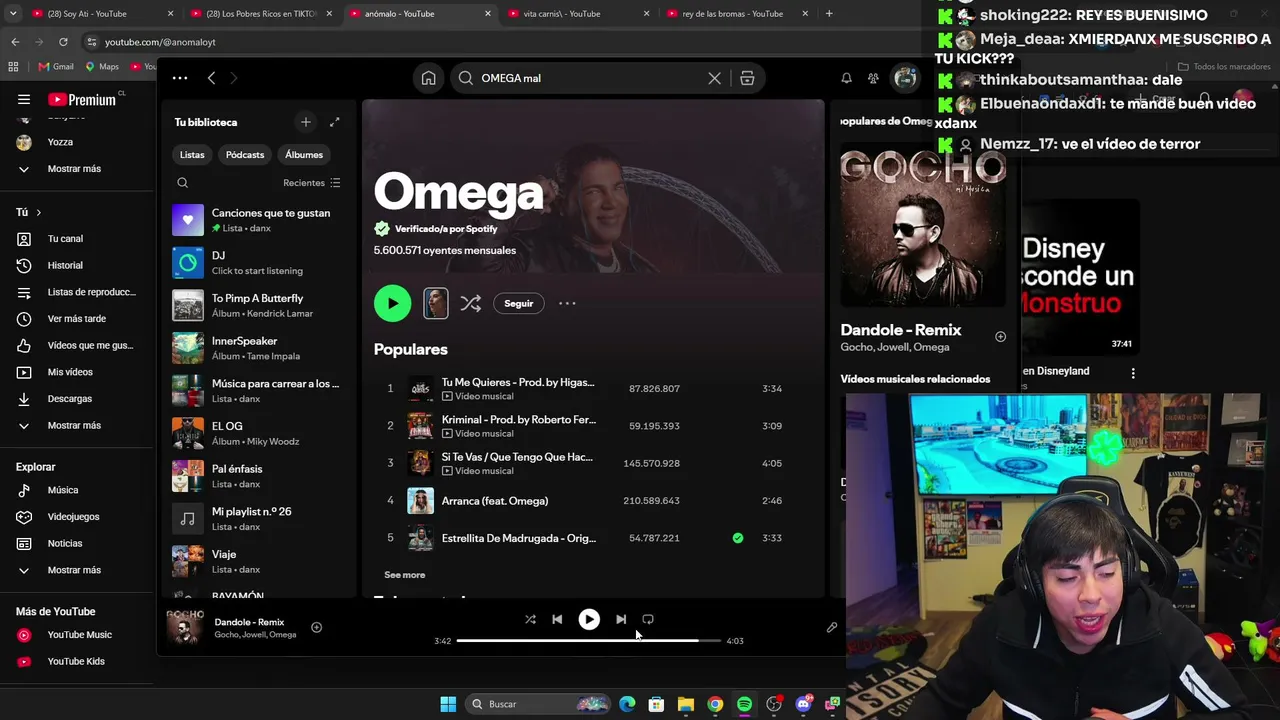Clear the Spotify search text with X

714,78
